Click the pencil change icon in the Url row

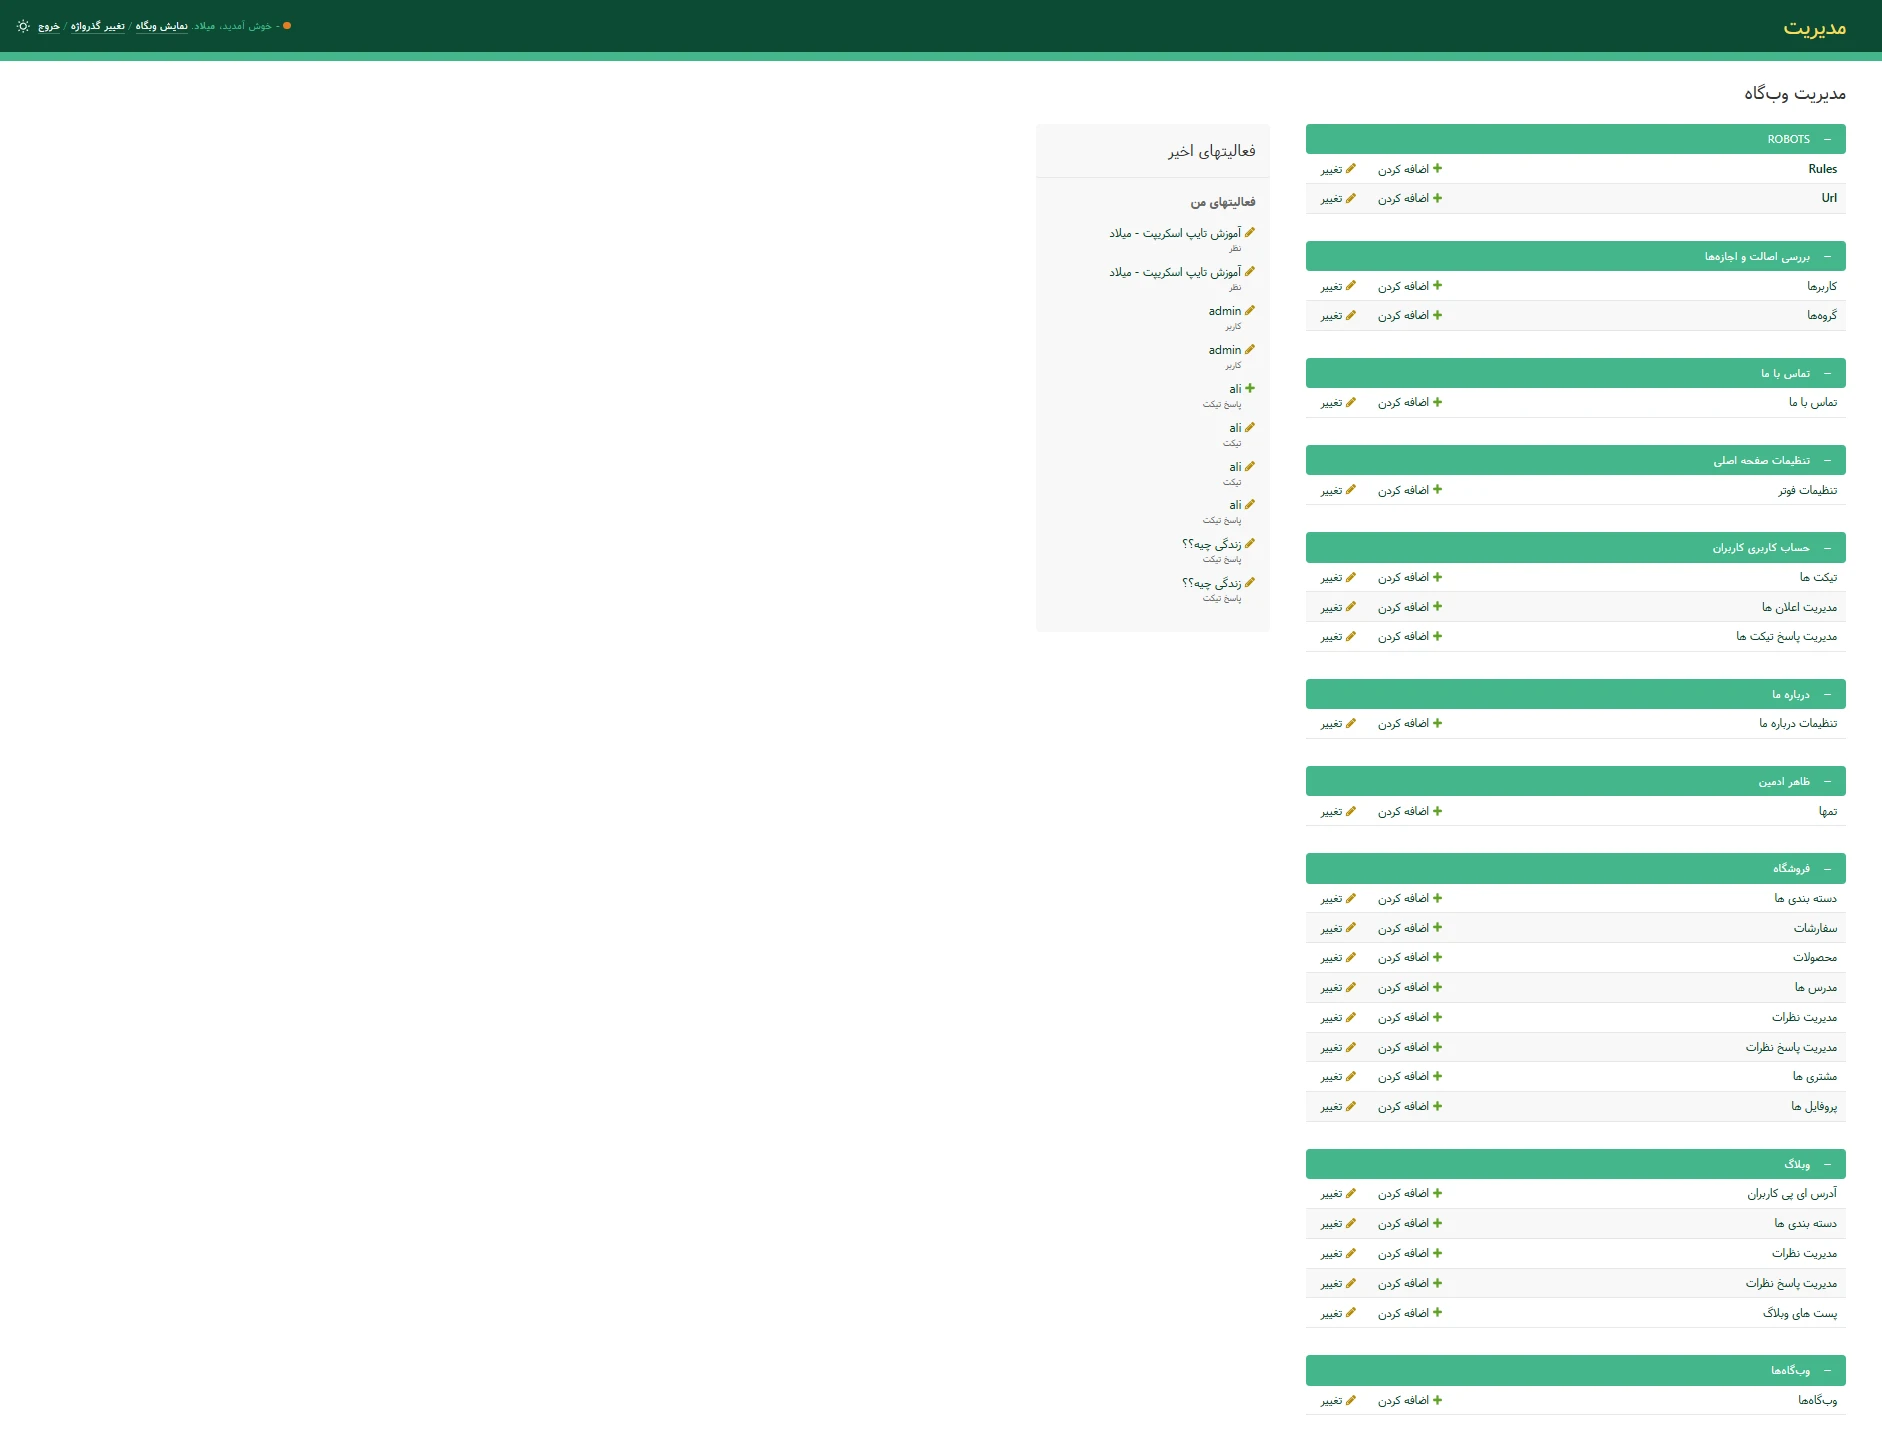tap(1351, 199)
